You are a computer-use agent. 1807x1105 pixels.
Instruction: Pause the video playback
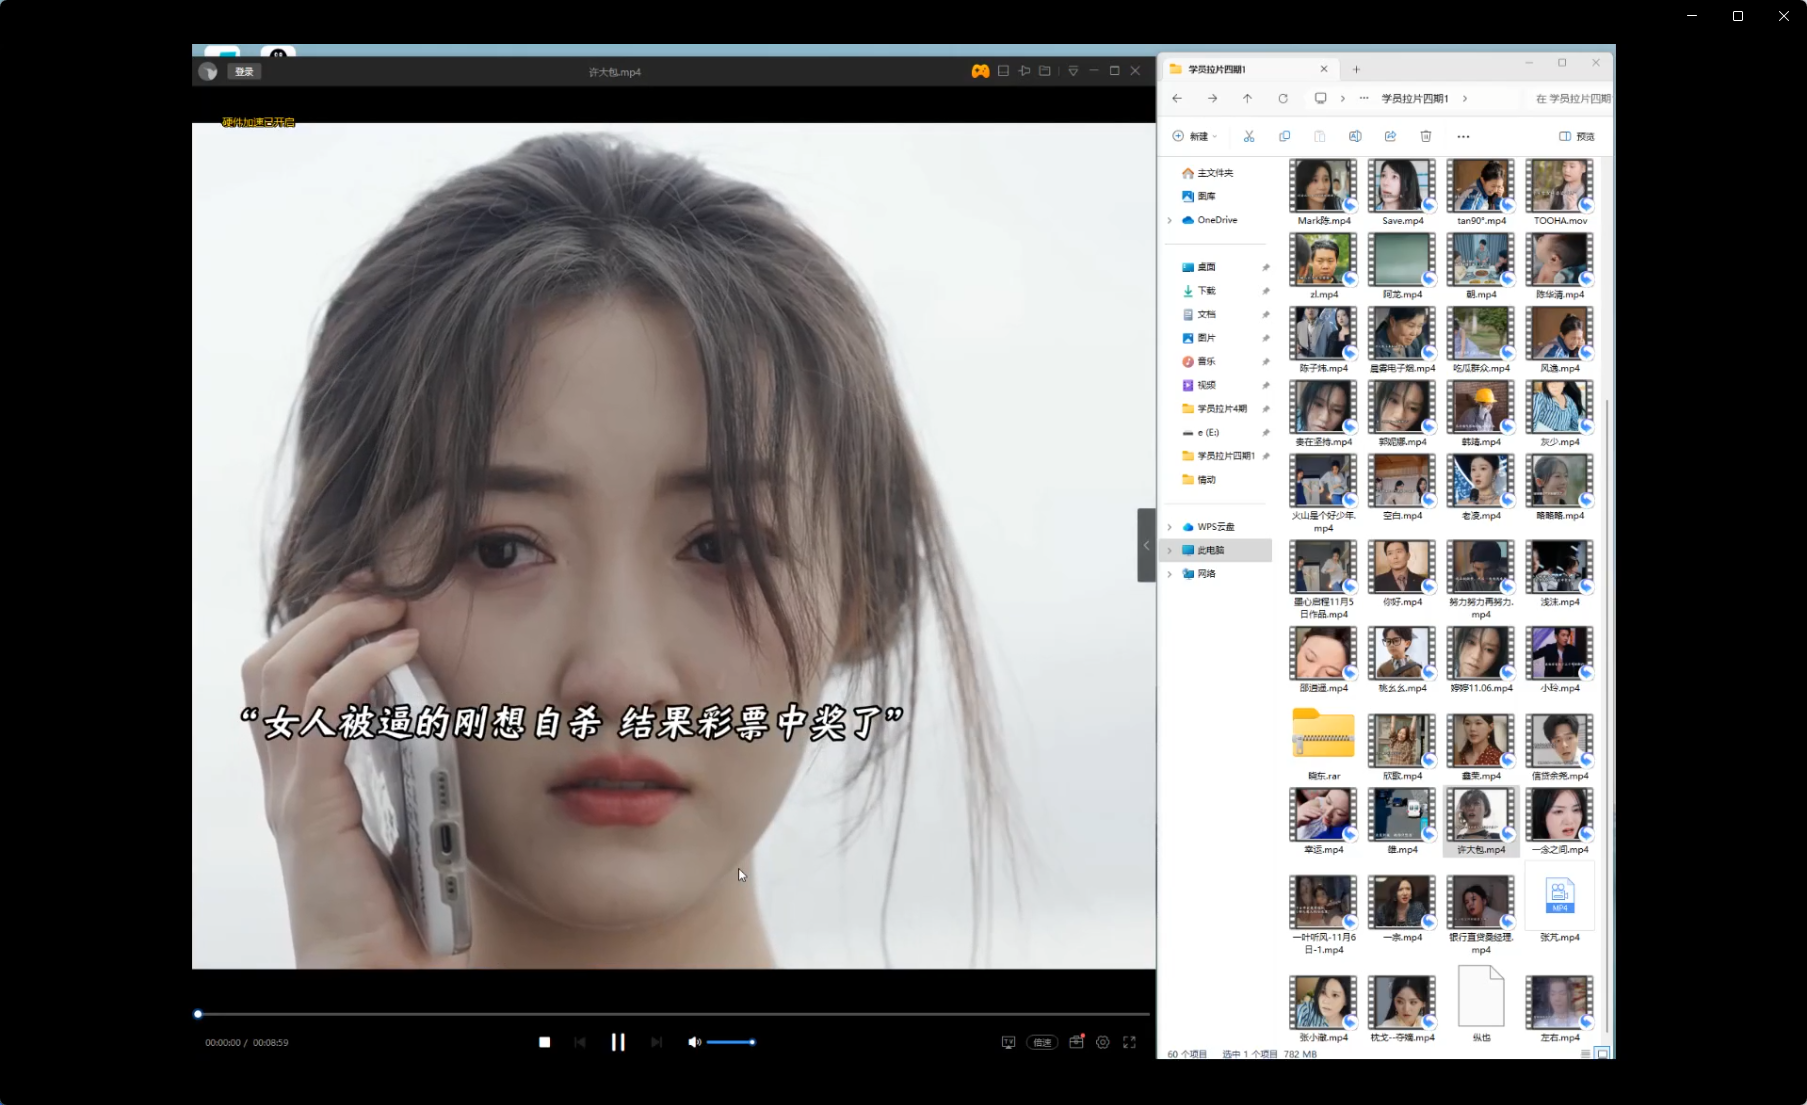pos(618,1042)
